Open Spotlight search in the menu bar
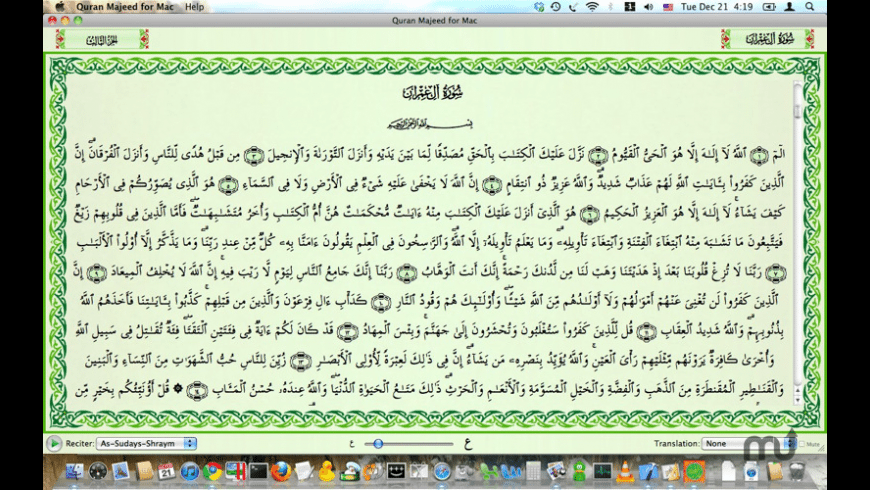The height and width of the screenshot is (490, 870). (x=810, y=7)
